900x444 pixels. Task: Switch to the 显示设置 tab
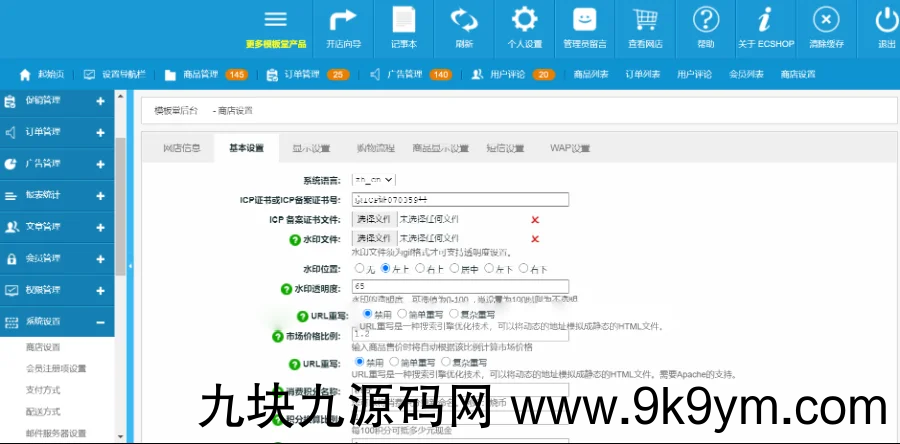click(311, 148)
